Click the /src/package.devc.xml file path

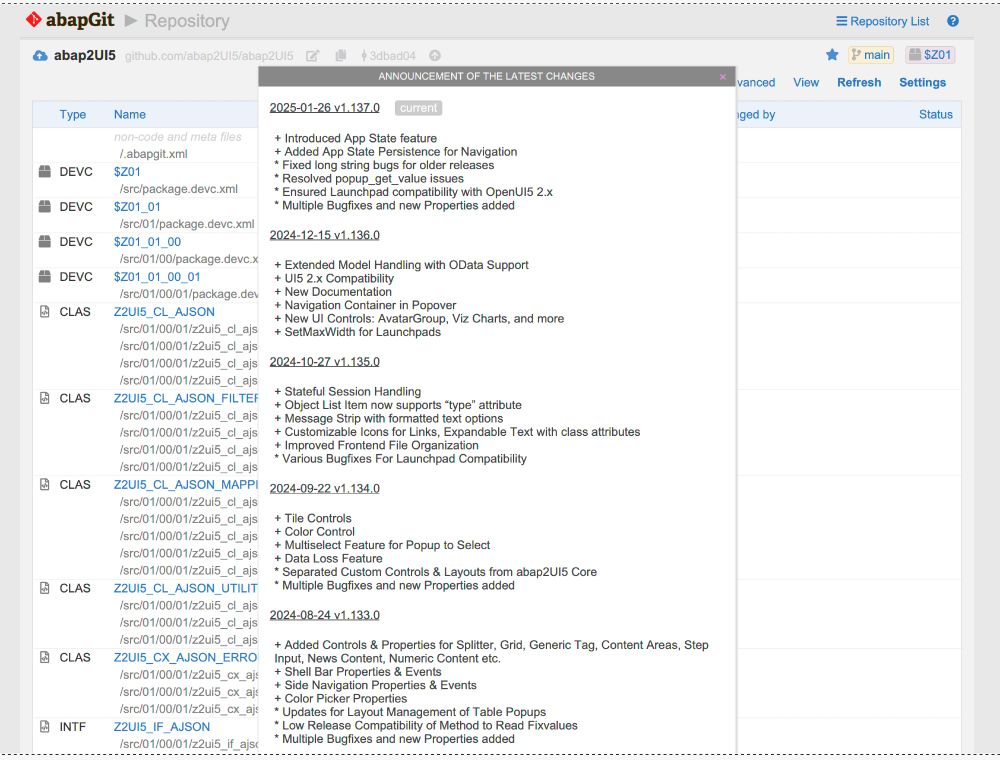(179, 189)
